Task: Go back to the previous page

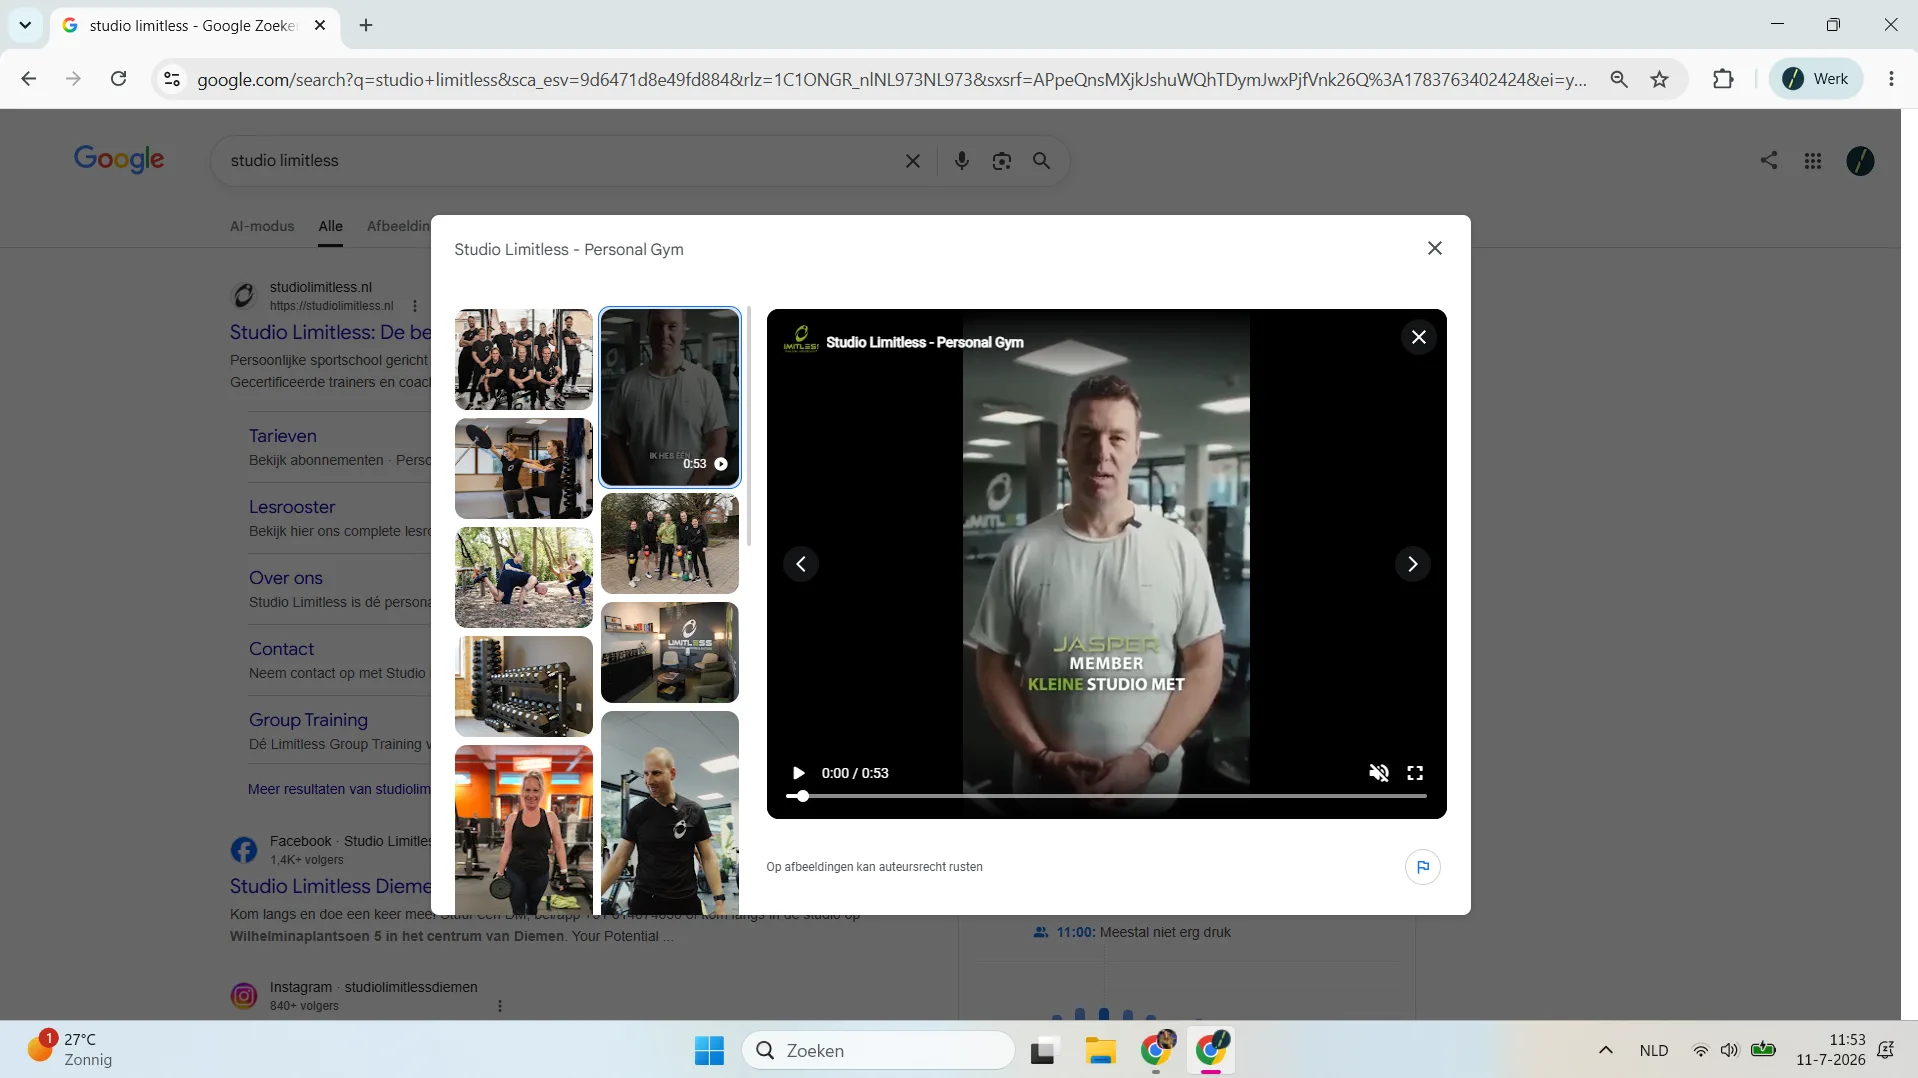Action: point(29,79)
